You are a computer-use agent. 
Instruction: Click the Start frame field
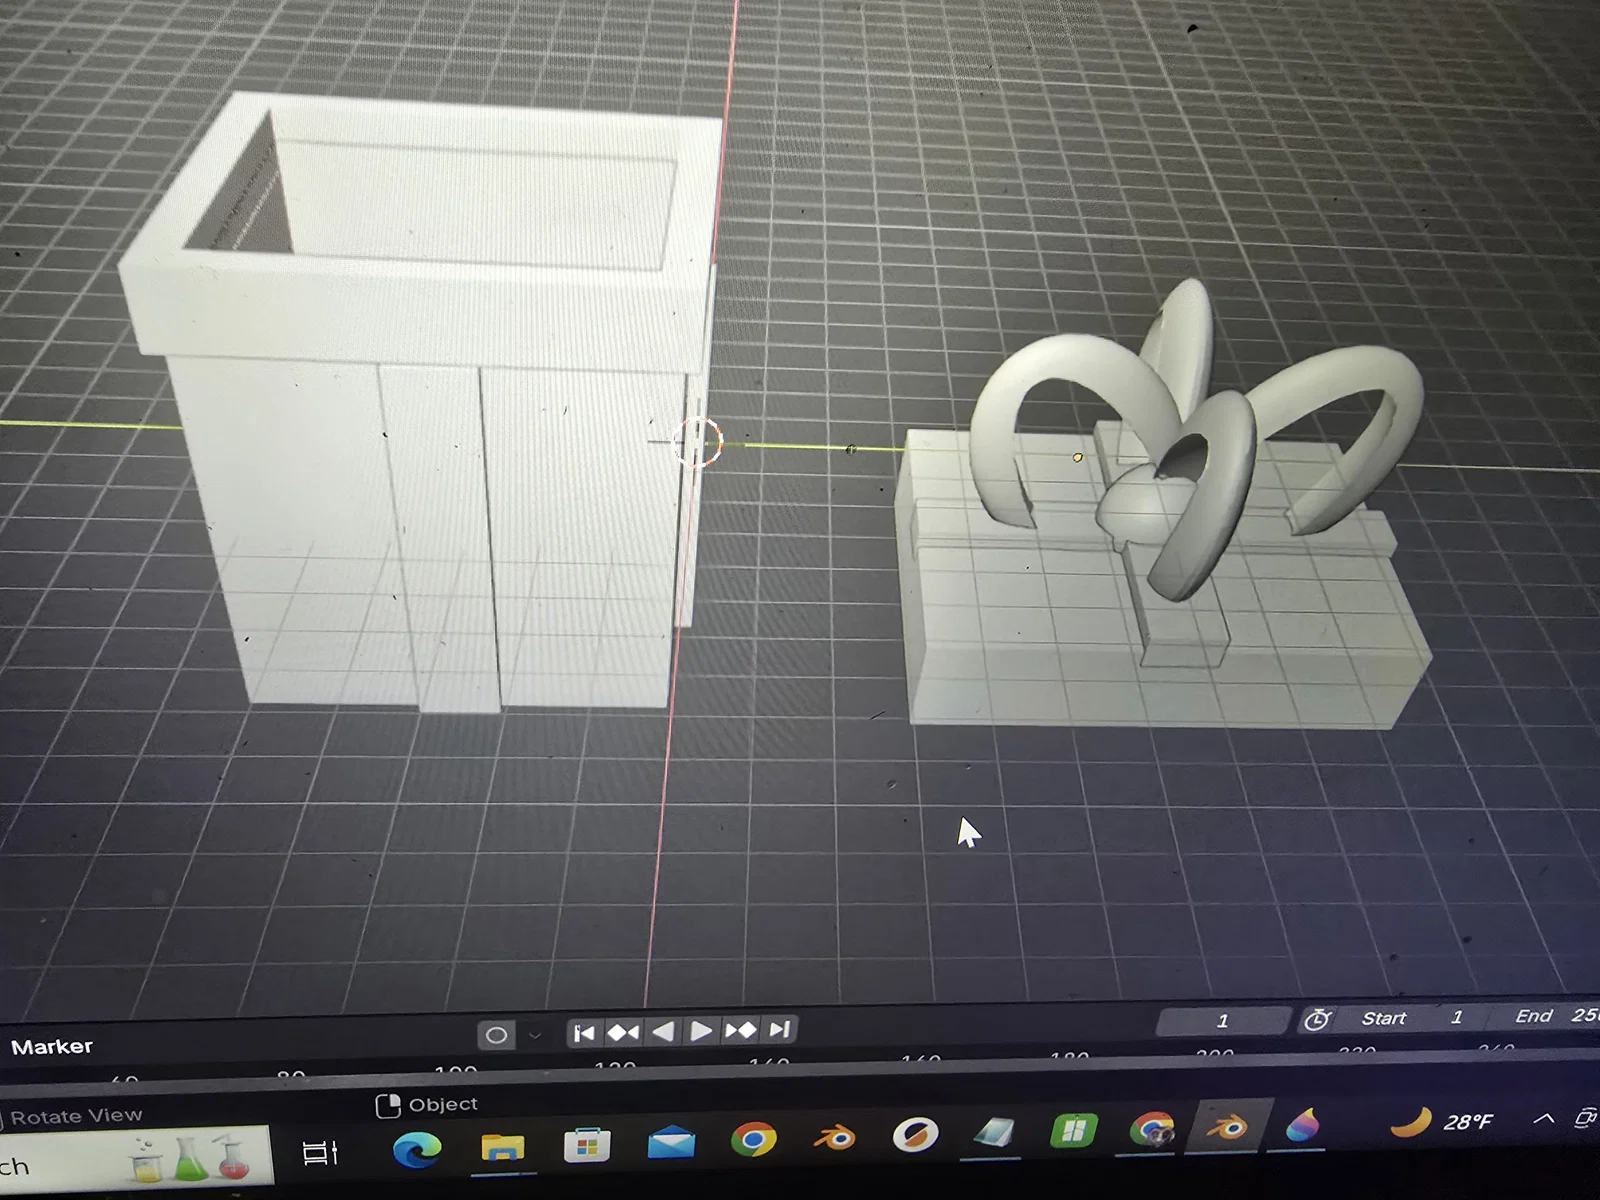[x=1411, y=1018]
